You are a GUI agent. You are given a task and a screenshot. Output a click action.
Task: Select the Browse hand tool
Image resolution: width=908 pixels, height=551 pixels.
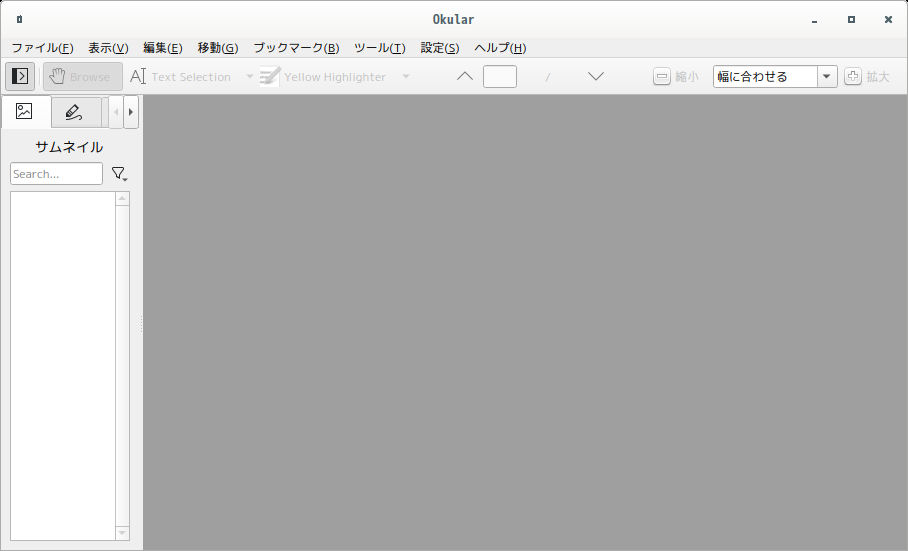83,76
